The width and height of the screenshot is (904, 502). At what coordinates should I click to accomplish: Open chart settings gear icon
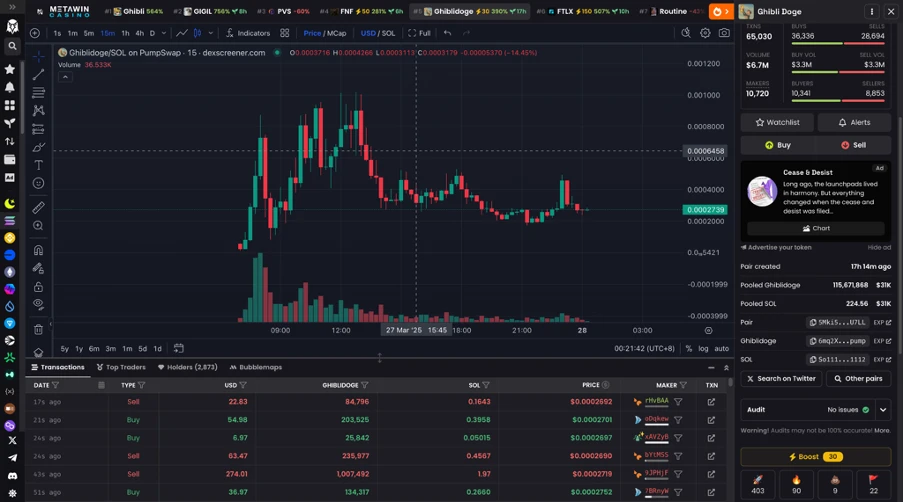[705, 33]
